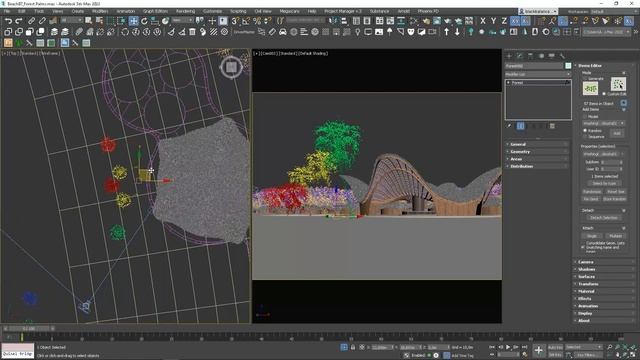Expand the Areas rollout

pyautogui.click(x=537, y=159)
